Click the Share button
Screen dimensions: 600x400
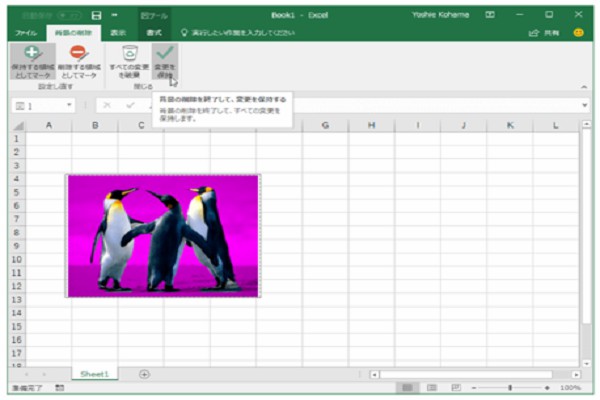[544, 33]
